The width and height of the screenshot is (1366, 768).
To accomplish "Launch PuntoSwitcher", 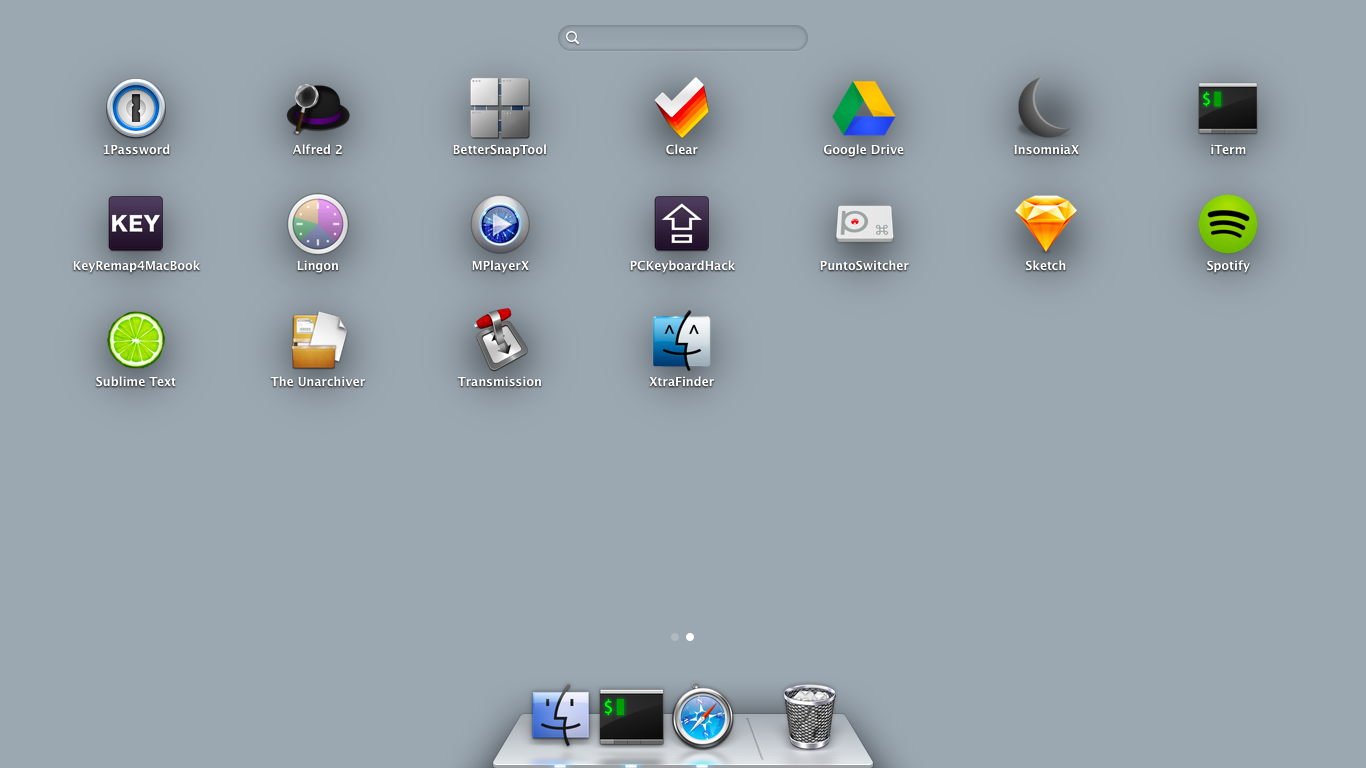I will click(864, 224).
